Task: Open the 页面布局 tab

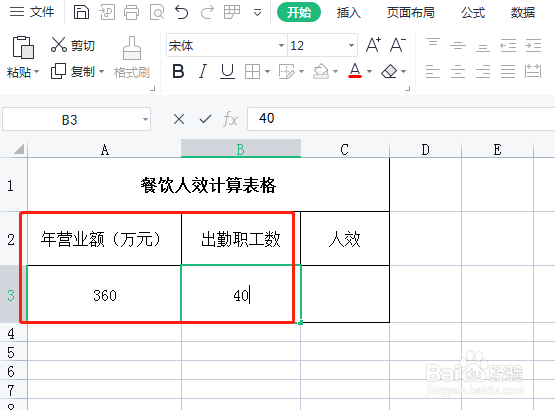Action: (x=411, y=13)
